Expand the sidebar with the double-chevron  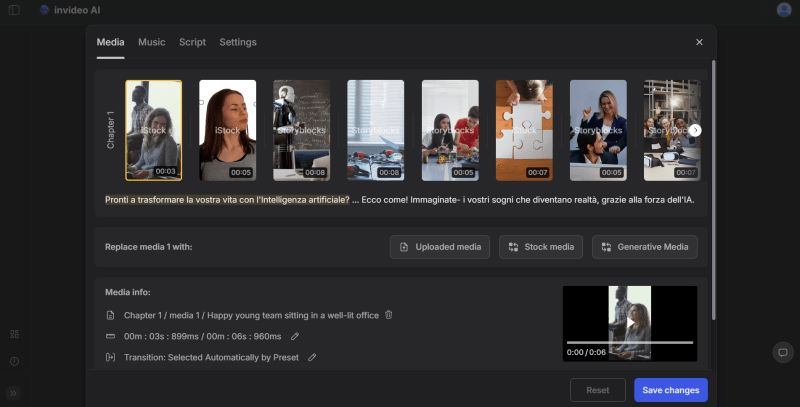coord(14,393)
